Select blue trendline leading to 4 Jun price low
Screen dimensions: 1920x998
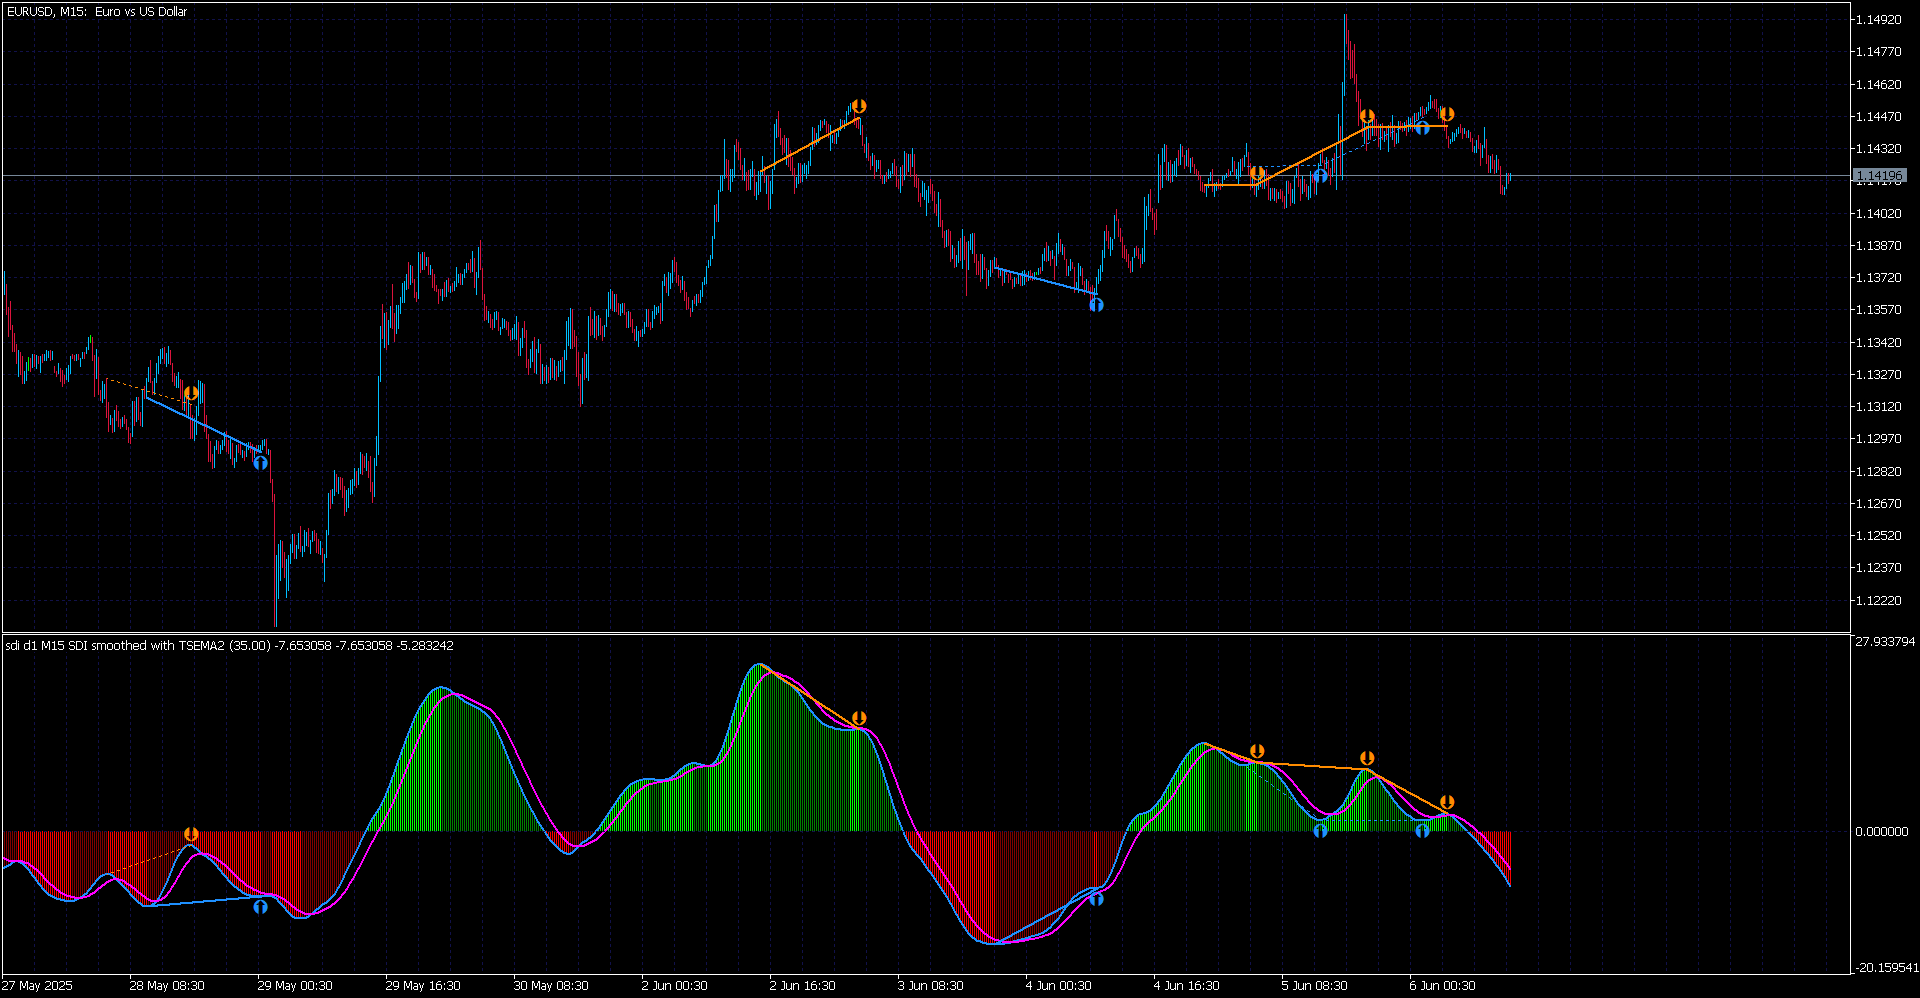pos(1045,280)
